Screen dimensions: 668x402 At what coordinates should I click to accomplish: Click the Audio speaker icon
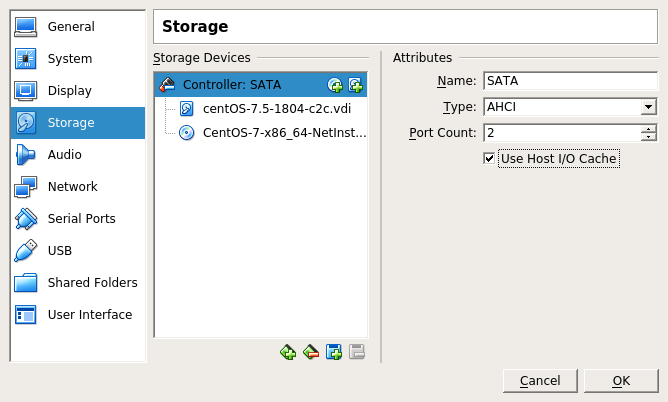(26, 155)
